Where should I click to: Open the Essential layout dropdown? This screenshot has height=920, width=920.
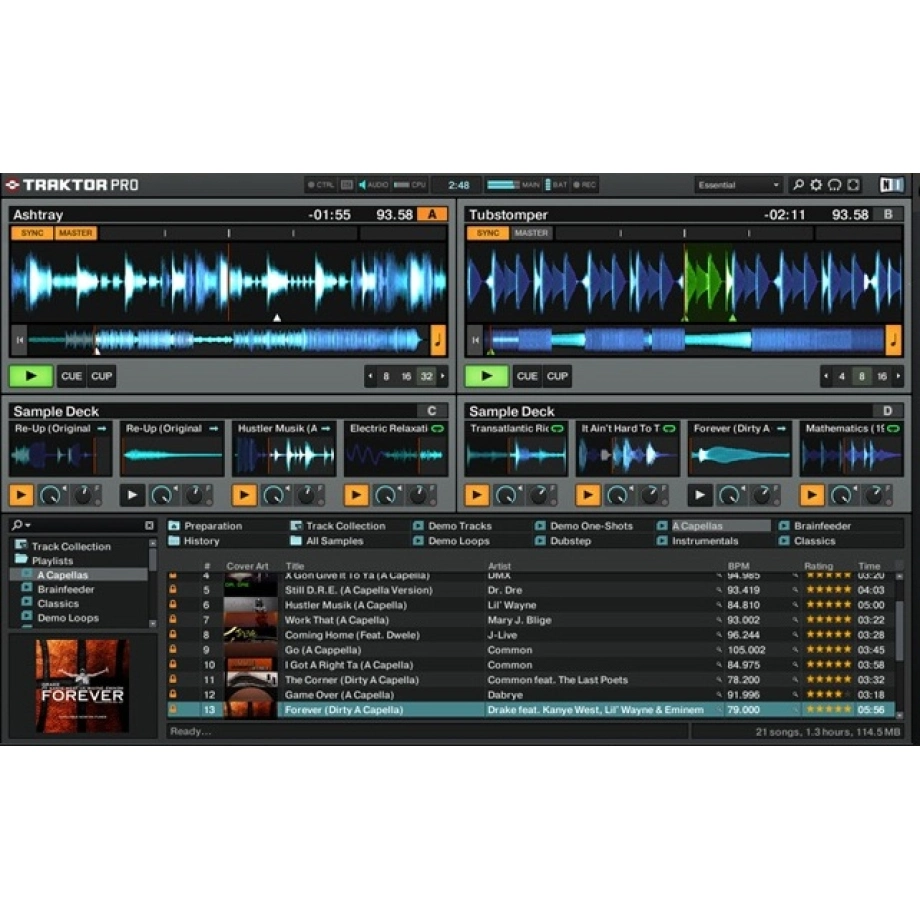coord(739,185)
